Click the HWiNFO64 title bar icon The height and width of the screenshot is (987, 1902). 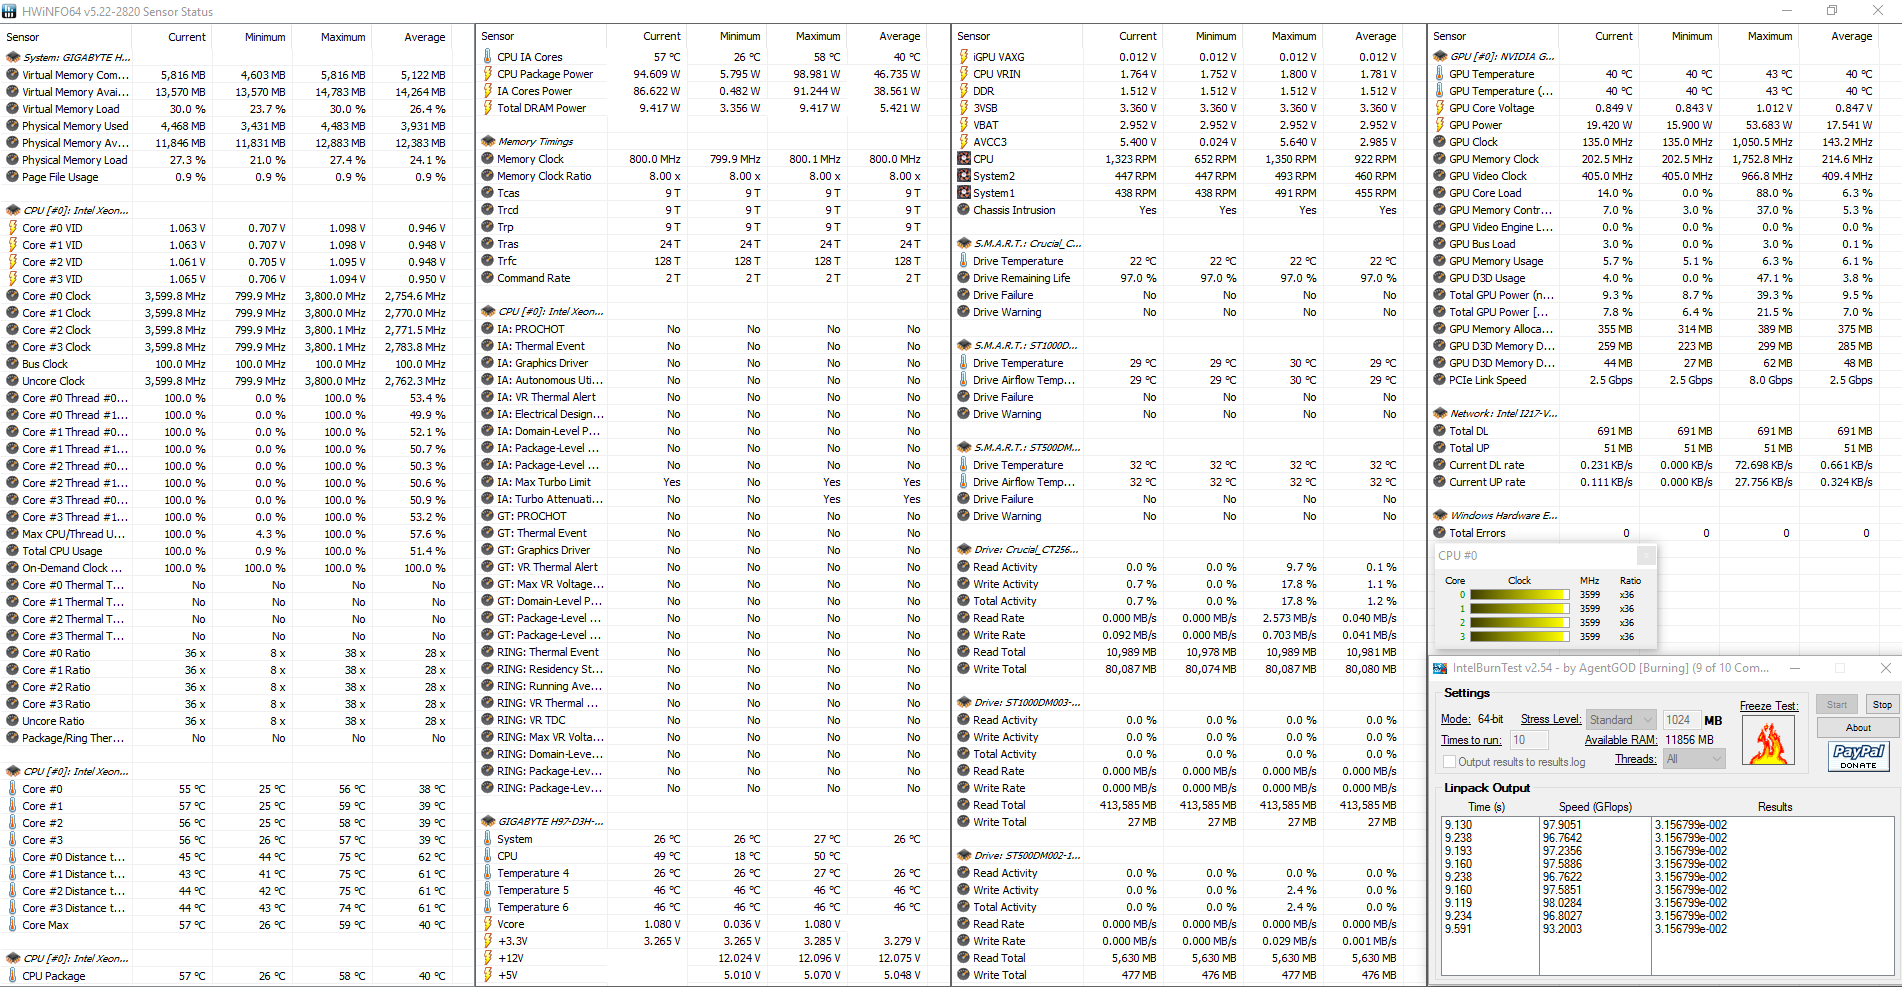tap(9, 11)
